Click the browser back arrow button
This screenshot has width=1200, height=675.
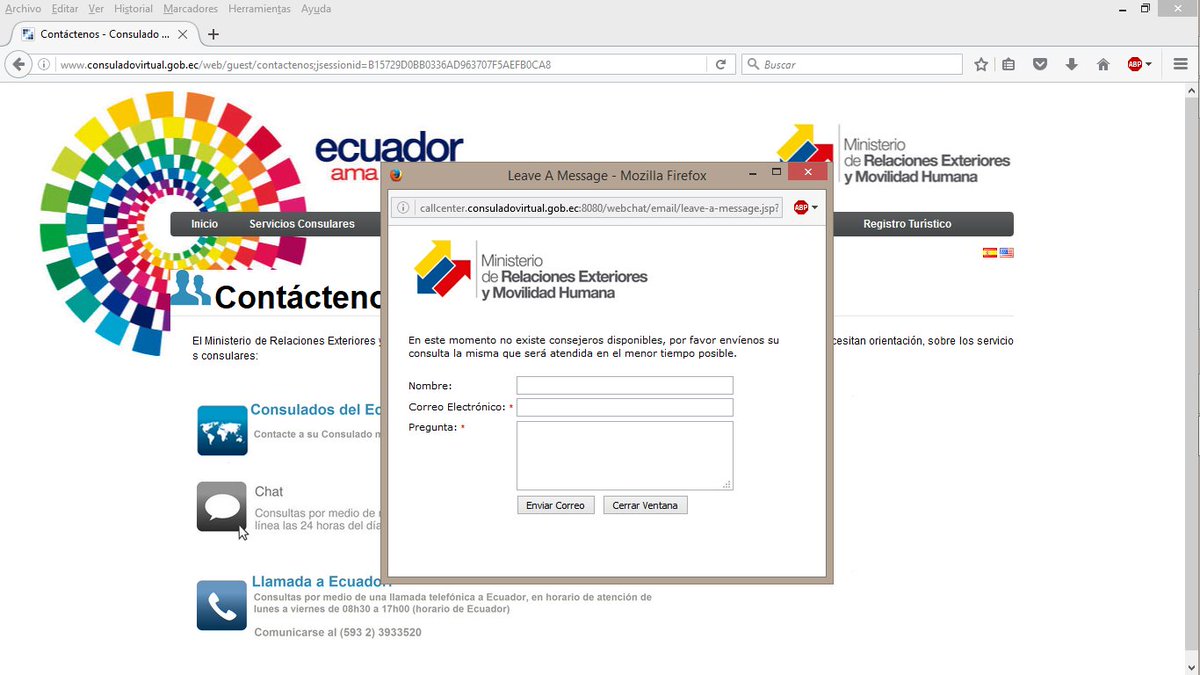[17, 64]
